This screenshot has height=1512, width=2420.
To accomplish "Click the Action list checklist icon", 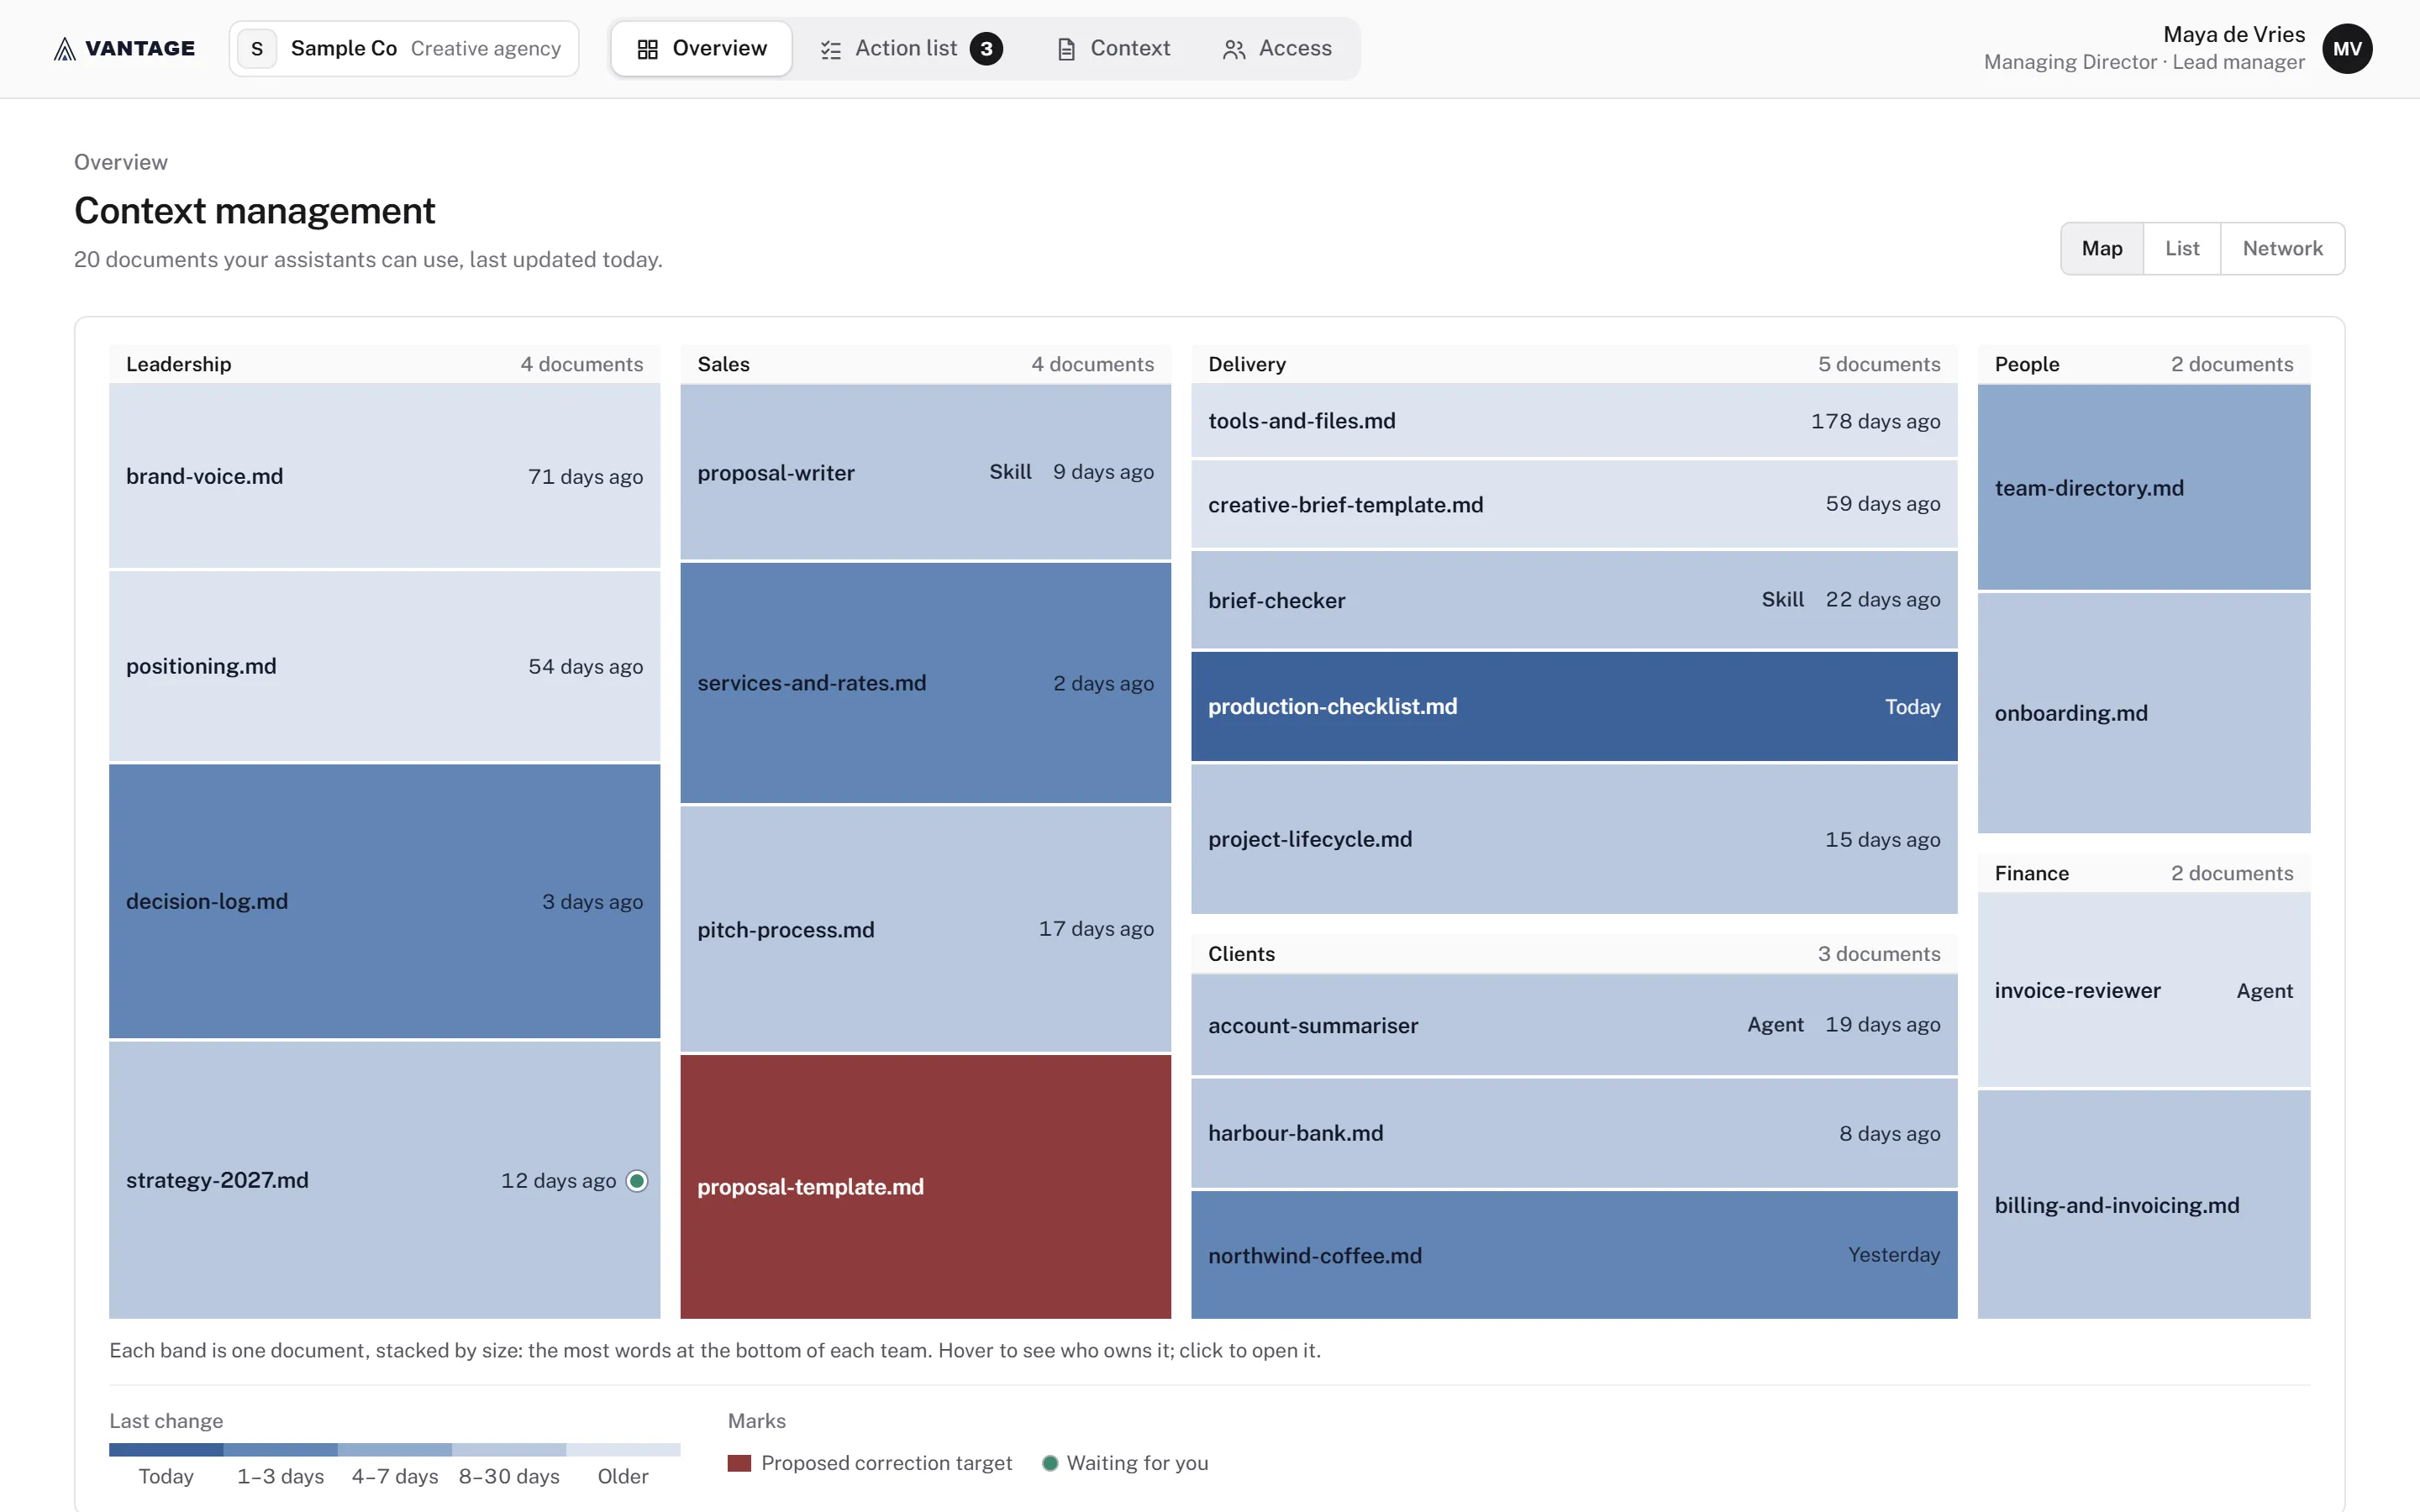I will (830, 49).
